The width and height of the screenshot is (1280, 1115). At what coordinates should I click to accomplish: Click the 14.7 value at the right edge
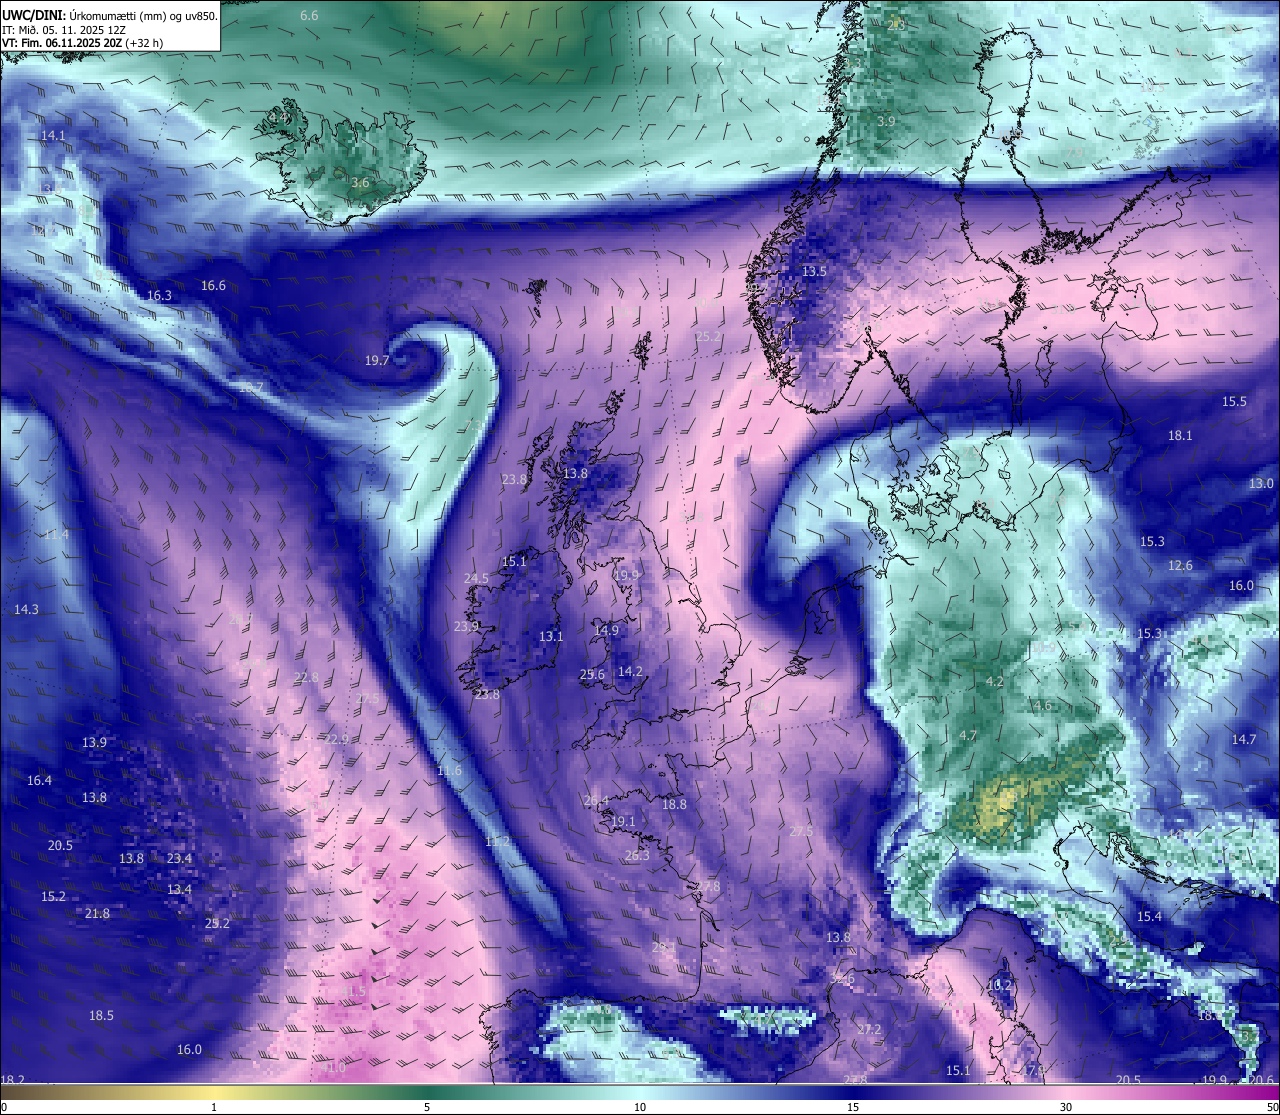pos(1244,739)
